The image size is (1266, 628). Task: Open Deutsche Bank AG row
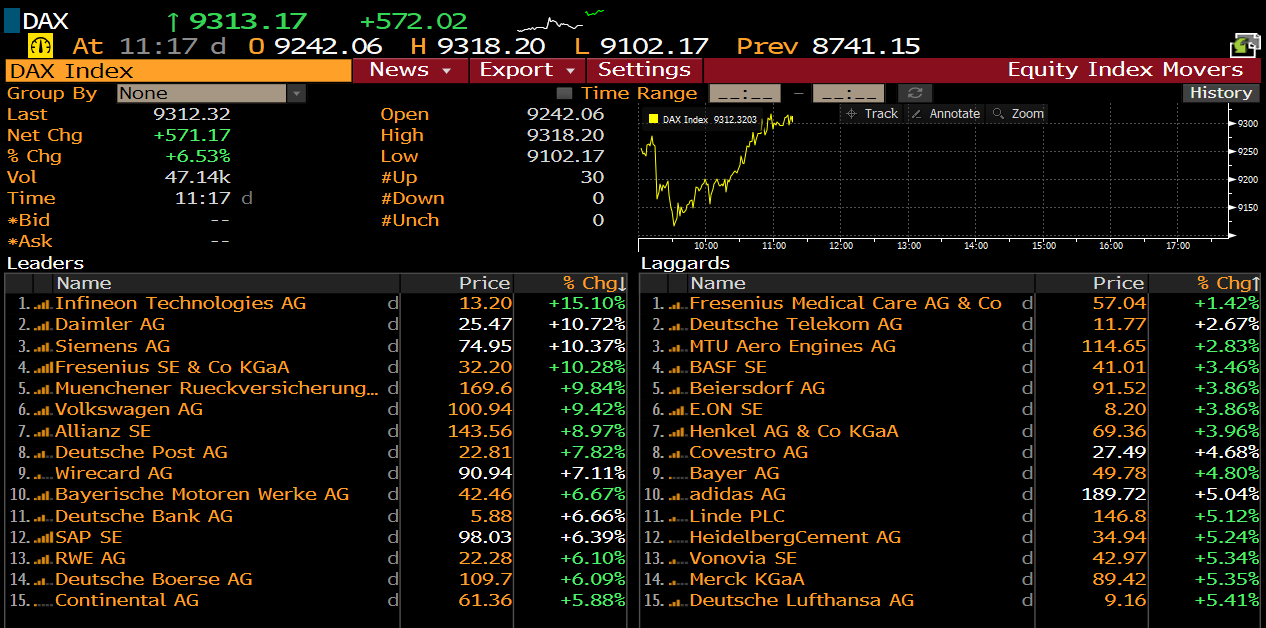[316, 516]
